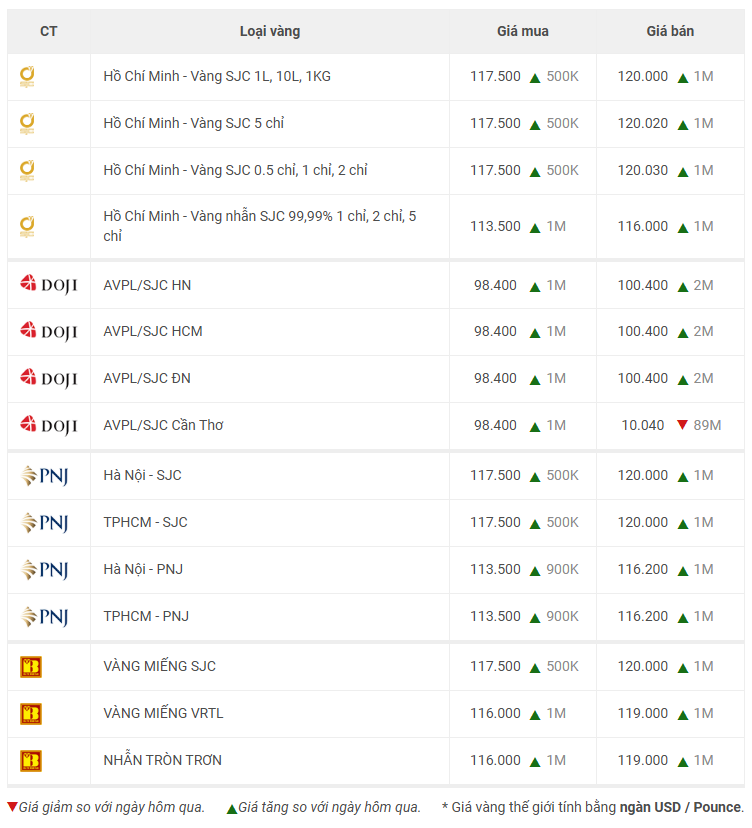Click DOJI logo in the AVPL/SJC HN row

[x=49, y=285]
